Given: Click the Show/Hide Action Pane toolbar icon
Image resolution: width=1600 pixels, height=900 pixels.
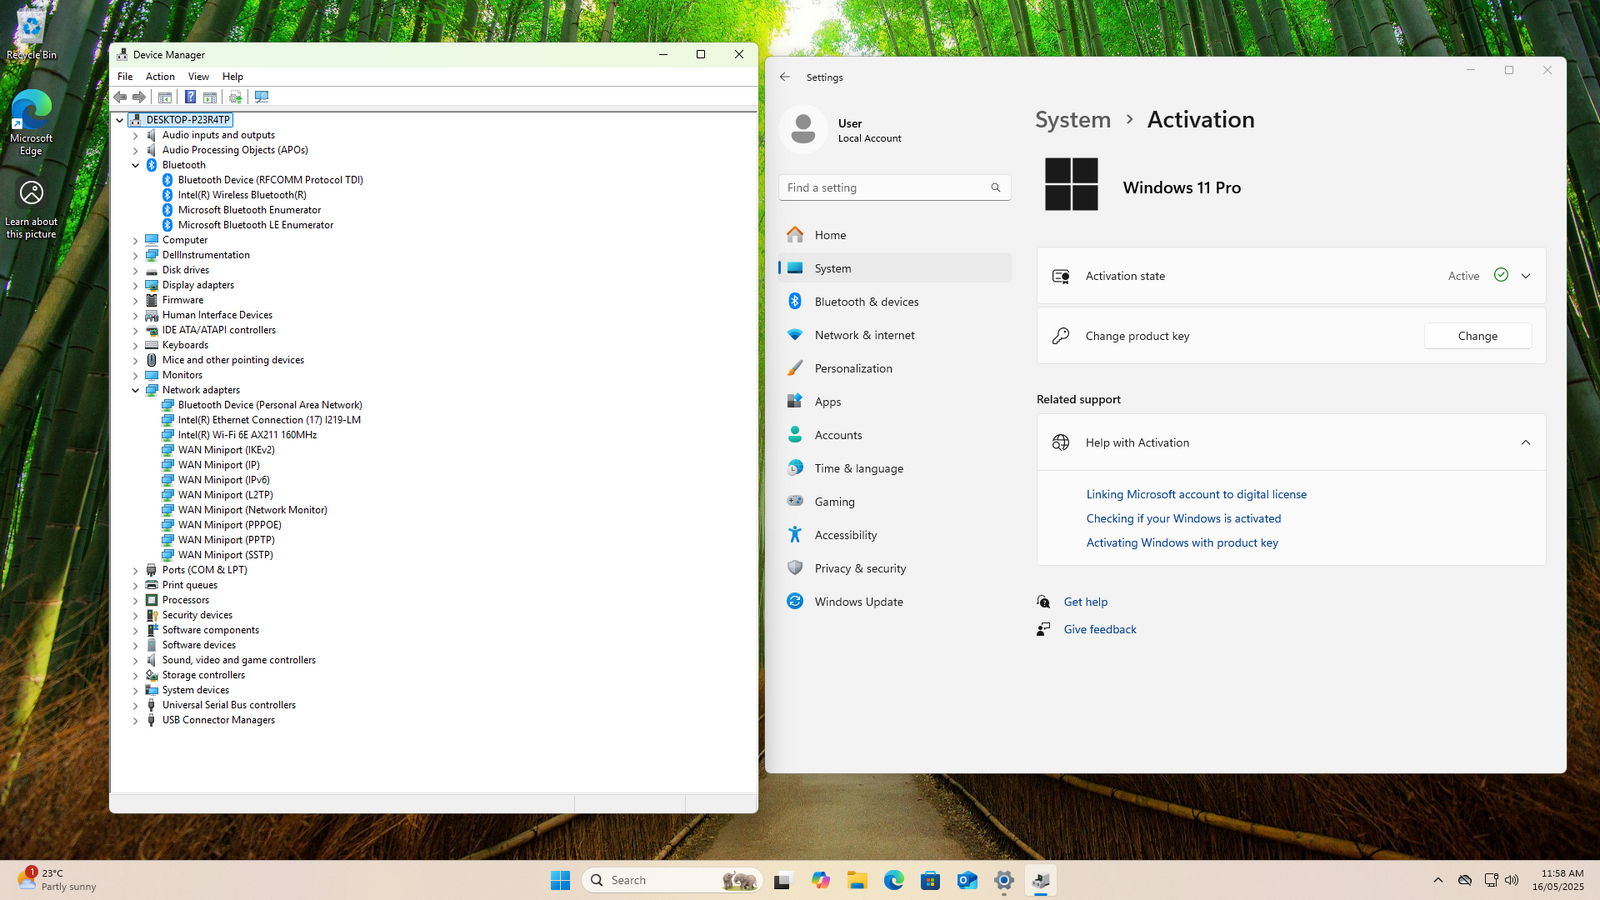Looking at the screenshot, I should coord(210,97).
